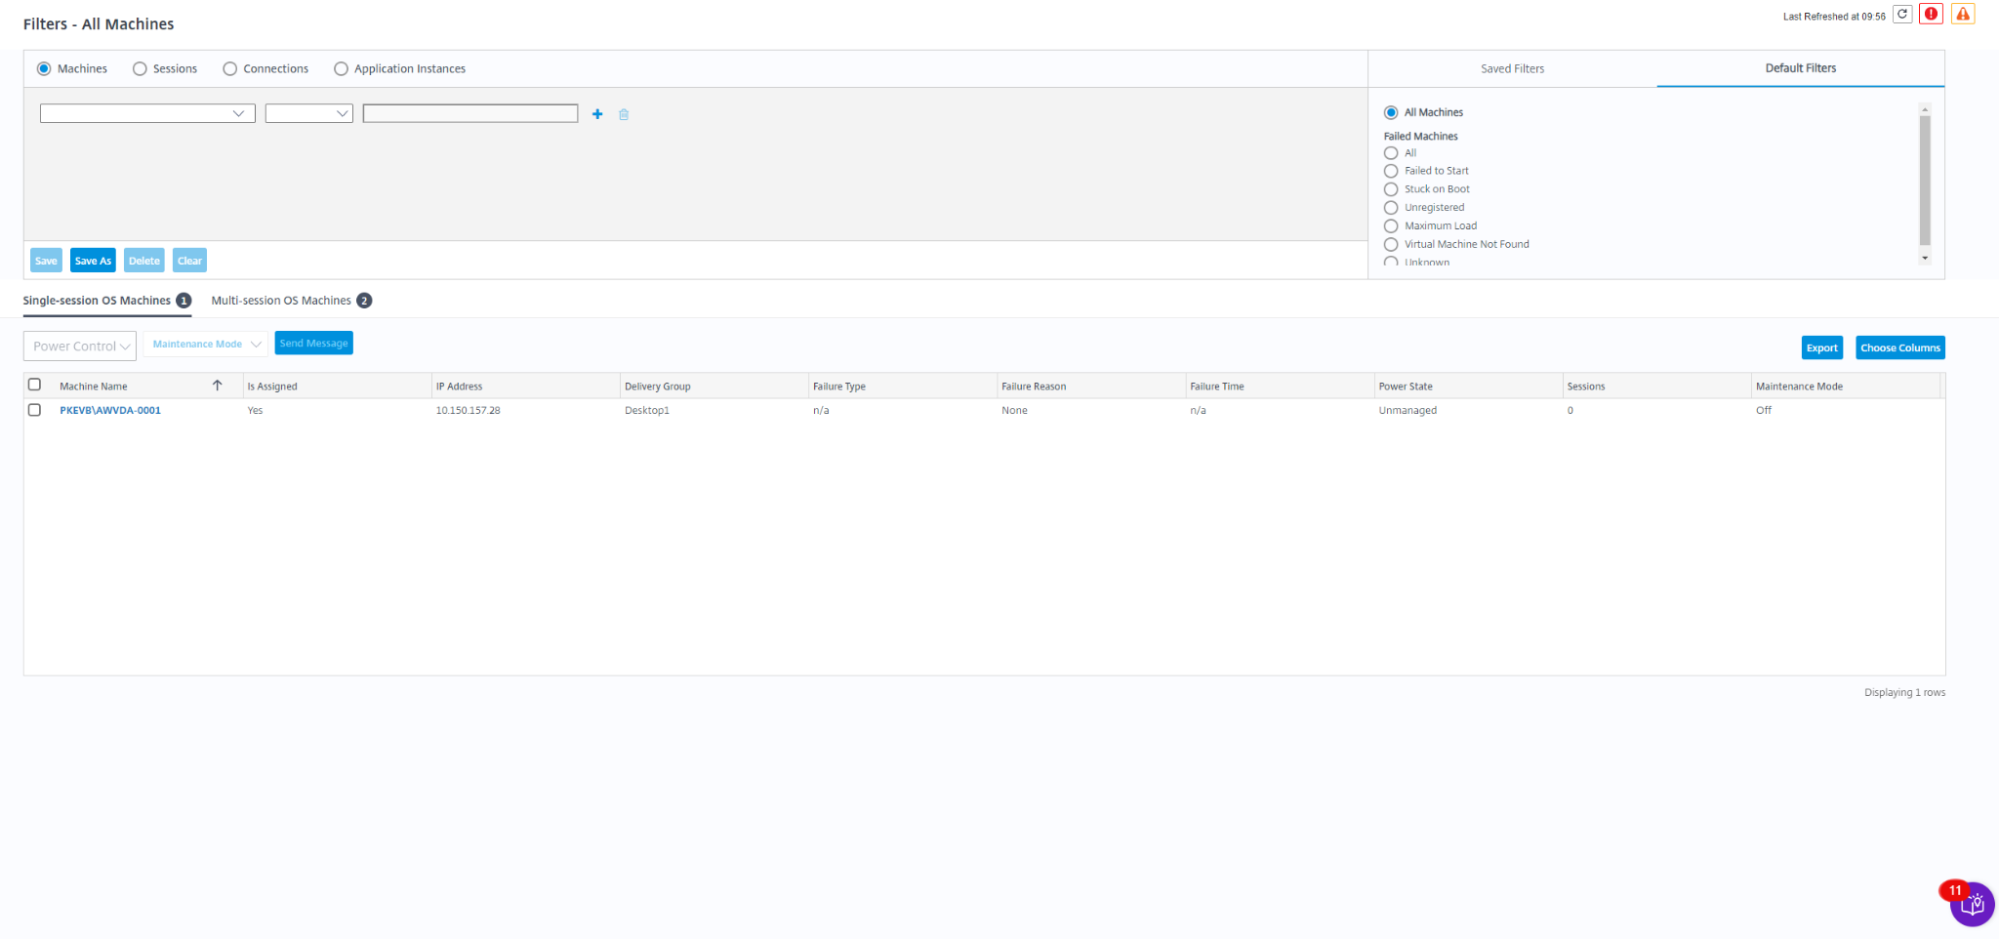Screen dimensions: 1999x939
Task: Open the first filter field dropdown
Action: (147, 114)
